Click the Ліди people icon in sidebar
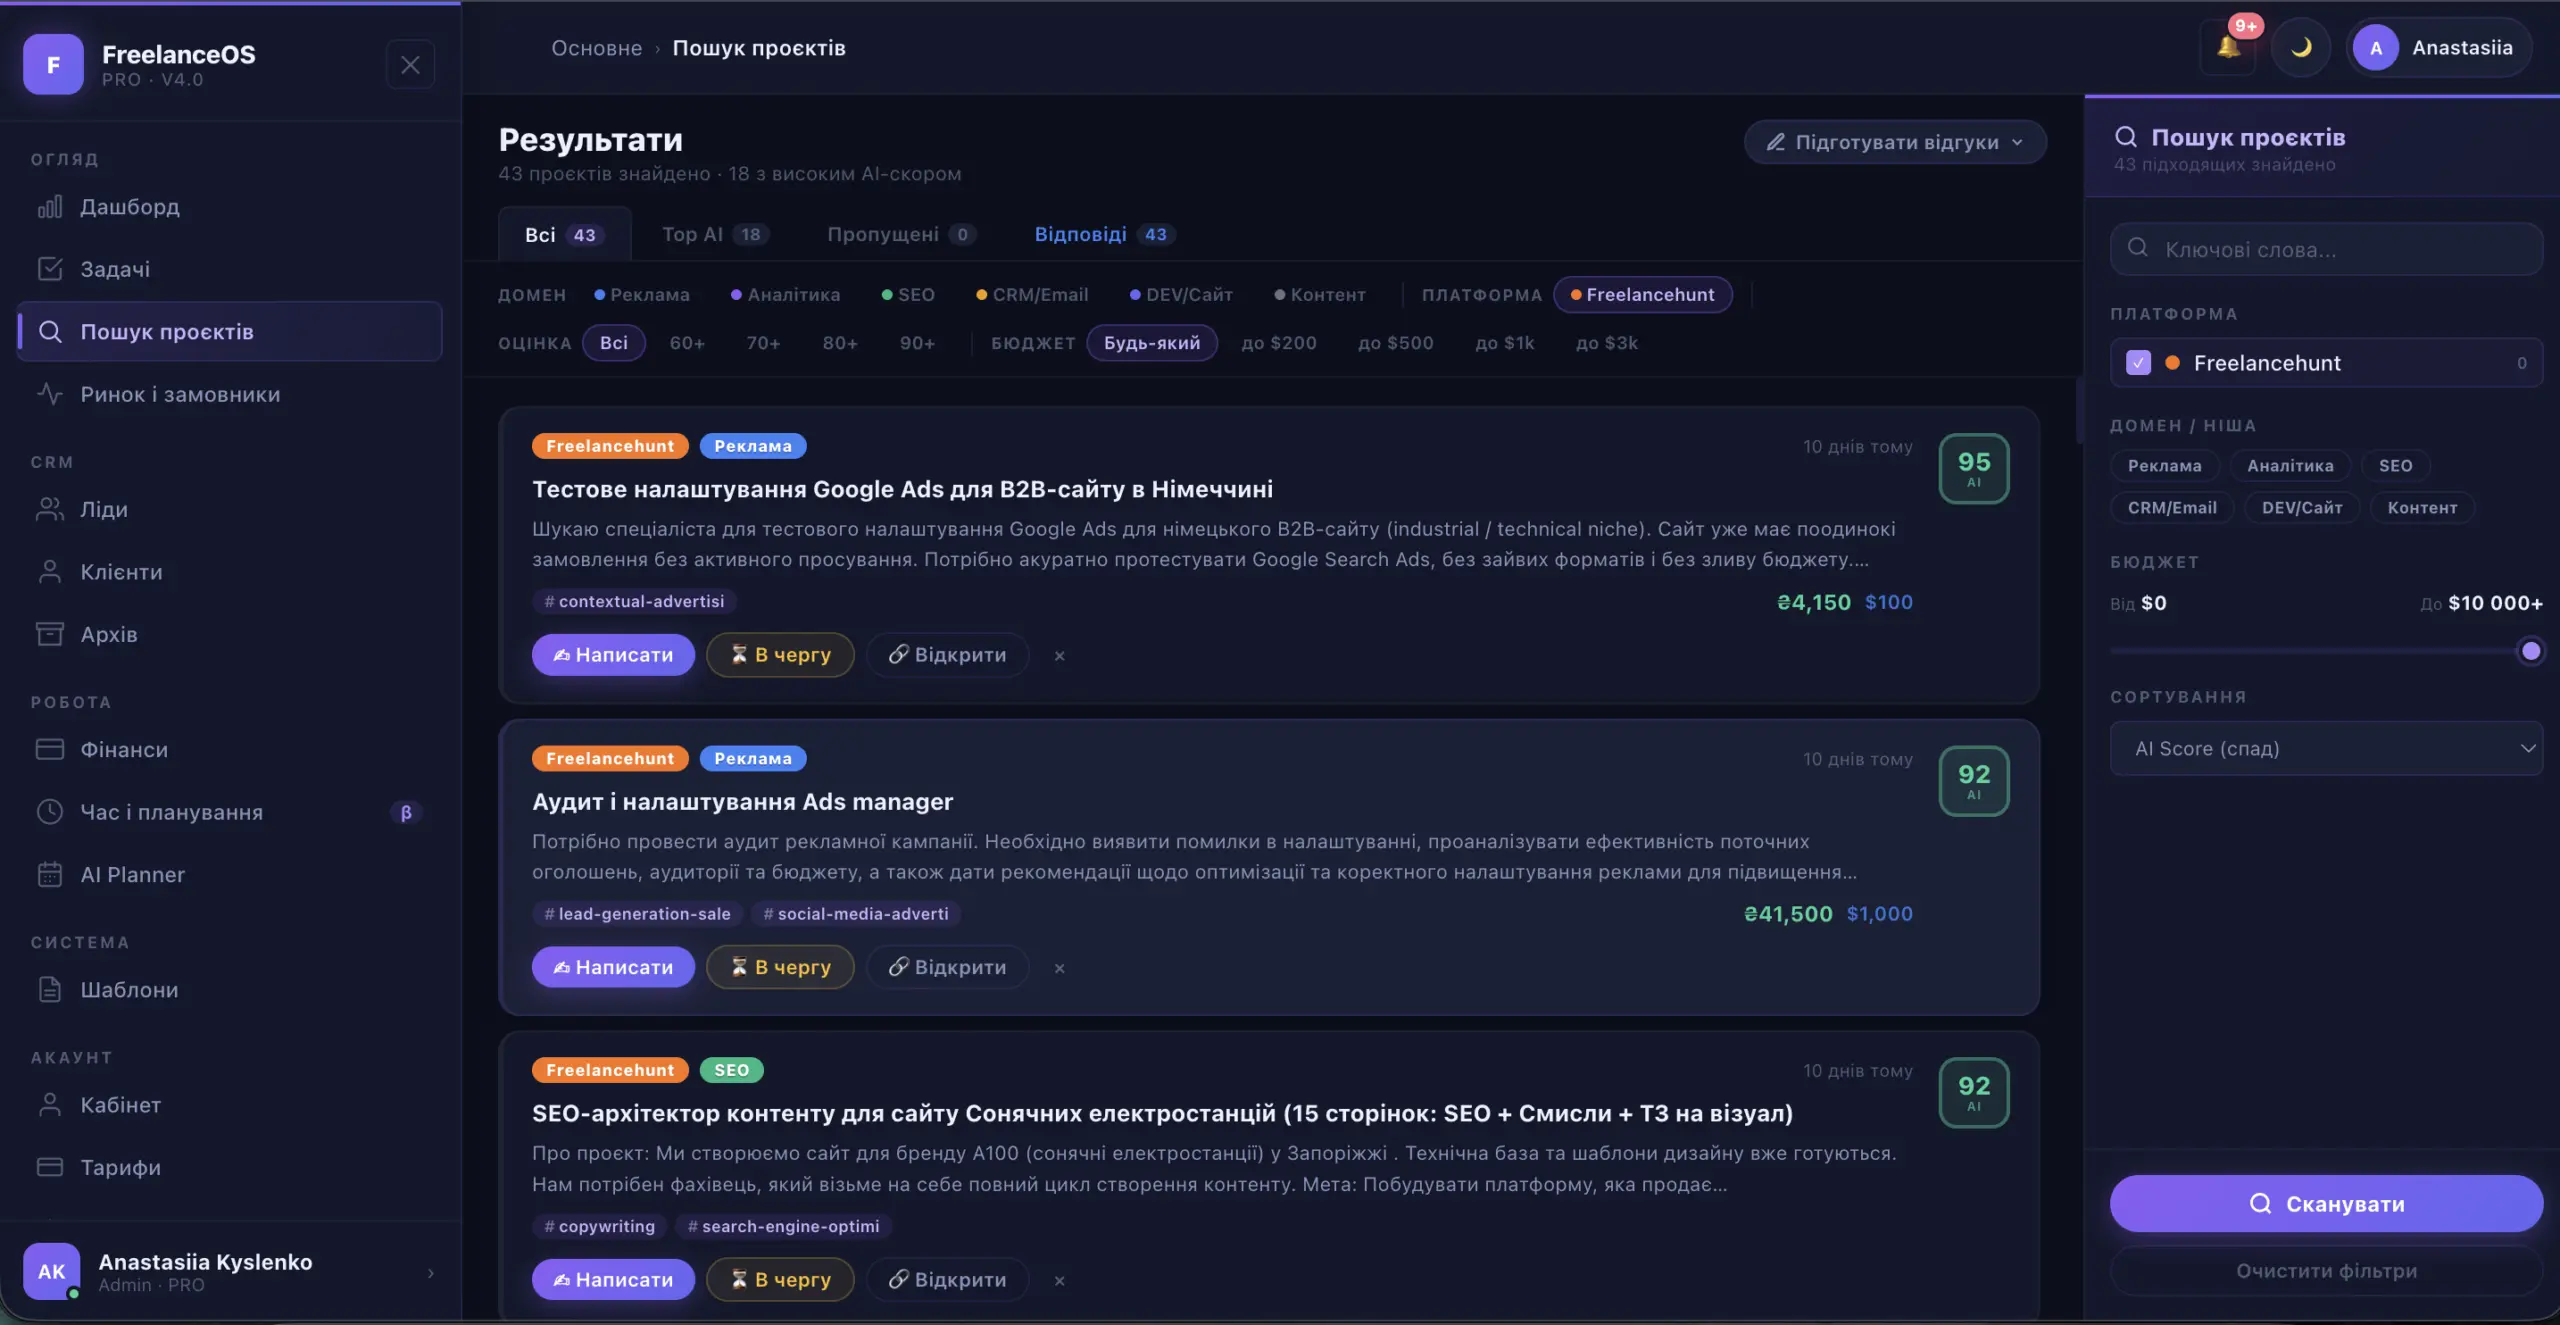The width and height of the screenshot is (2560, 1325). [50, 509]
